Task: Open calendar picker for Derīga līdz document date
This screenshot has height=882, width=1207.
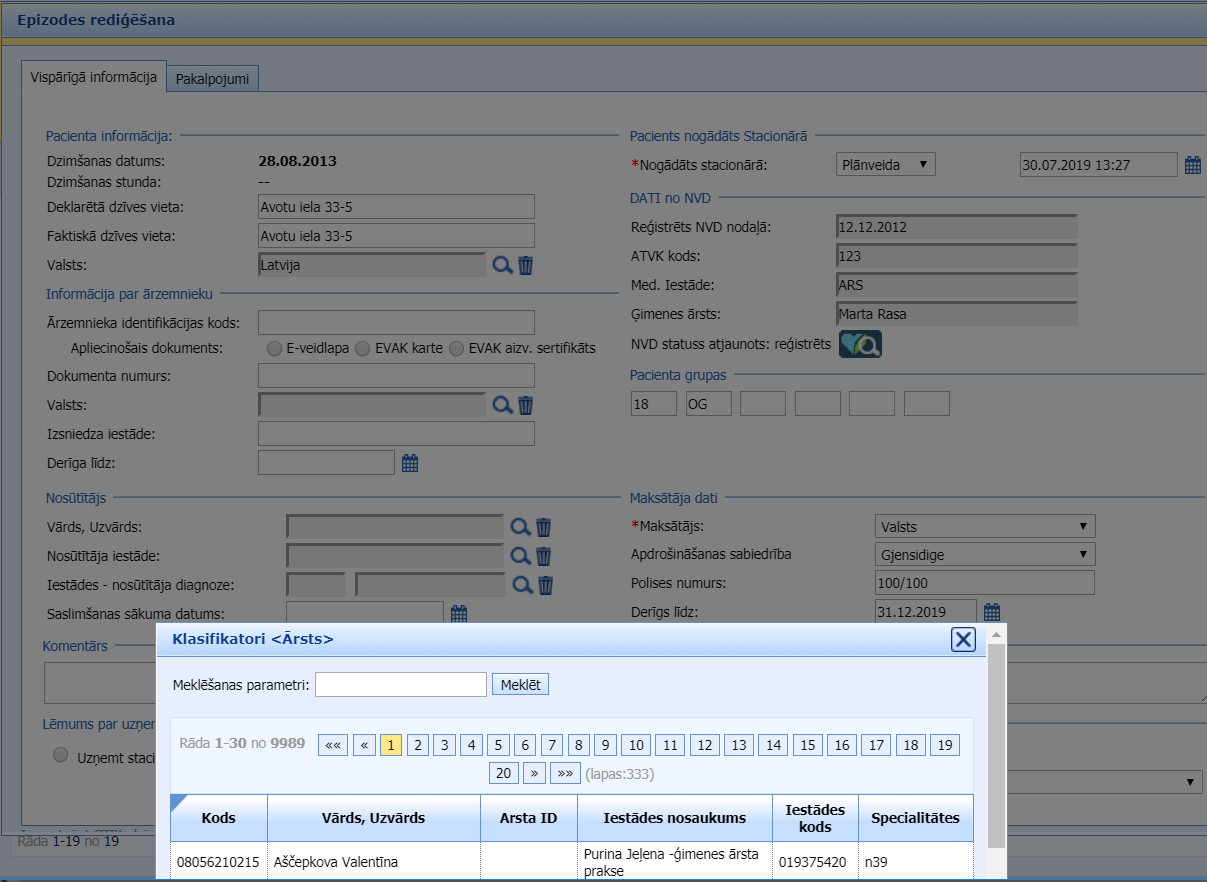Action: [410, 462]
